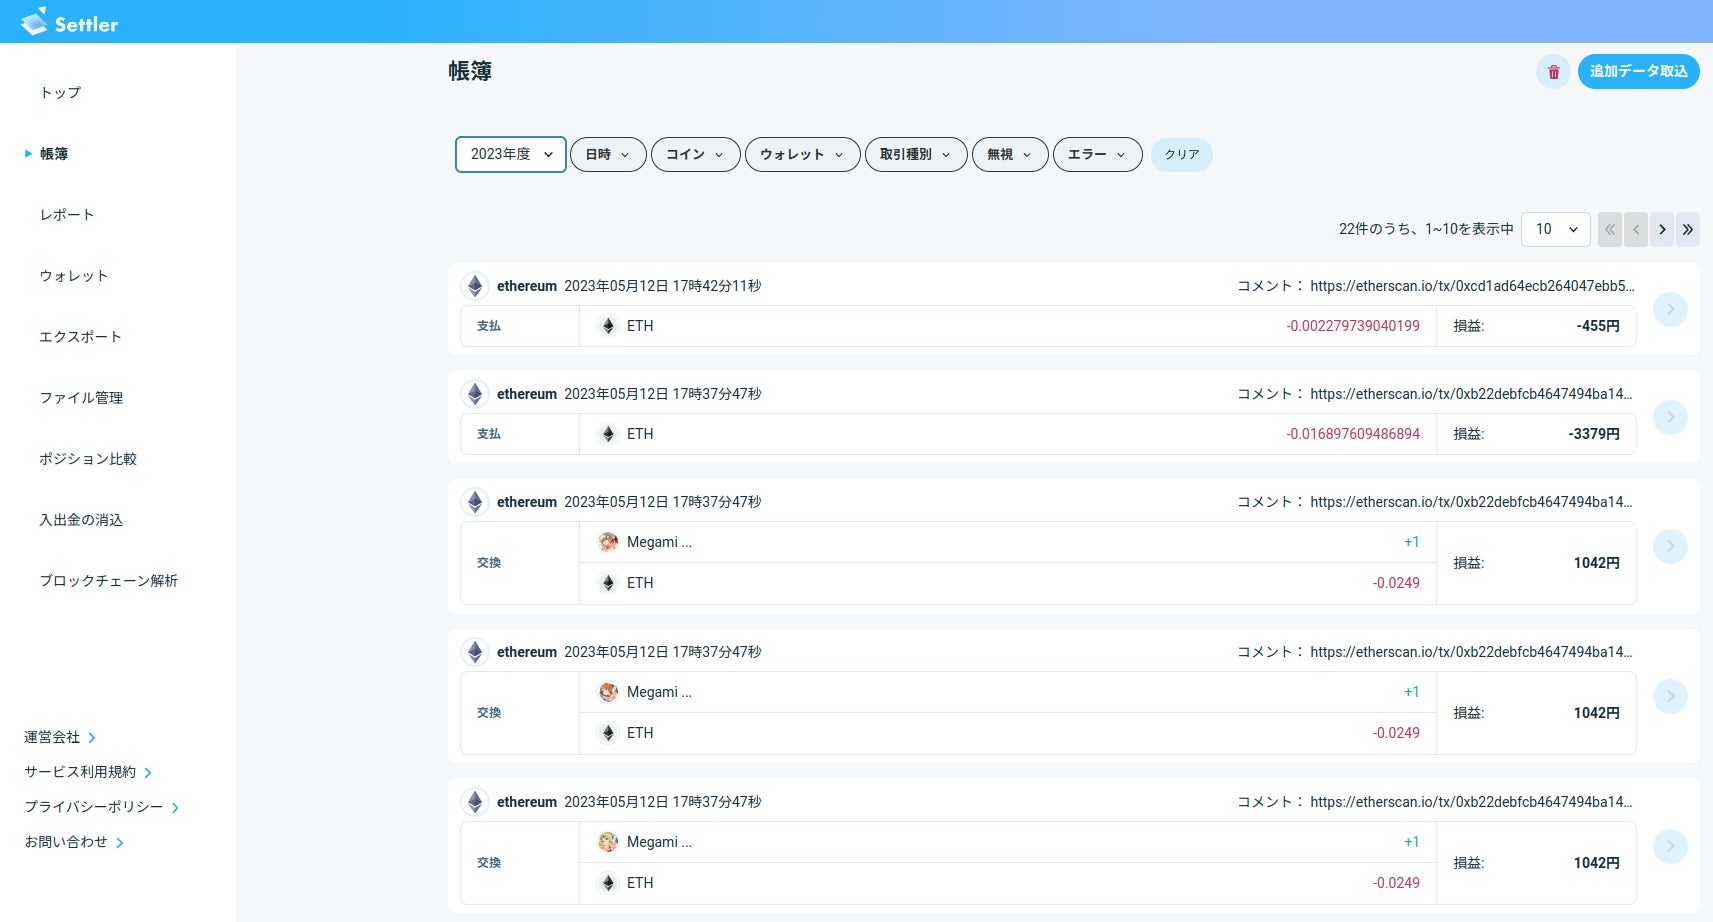Go to トップ in sidebar
Image resolution: width=1713 pixels, height=922 pixels.
point(60,93)
